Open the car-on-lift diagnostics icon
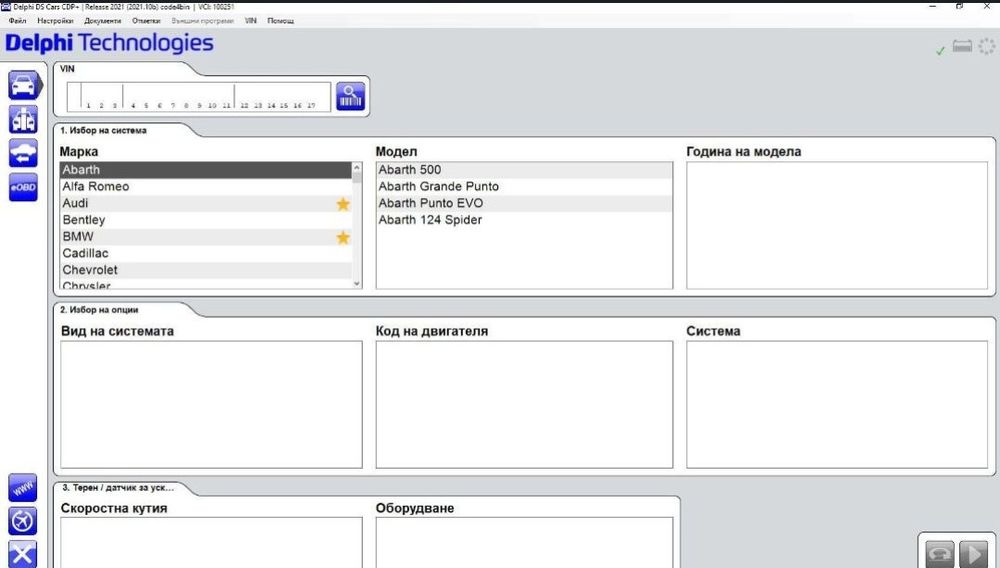Screen dimensions: 1000x568 pyautogui.click(x=23, y=119)
